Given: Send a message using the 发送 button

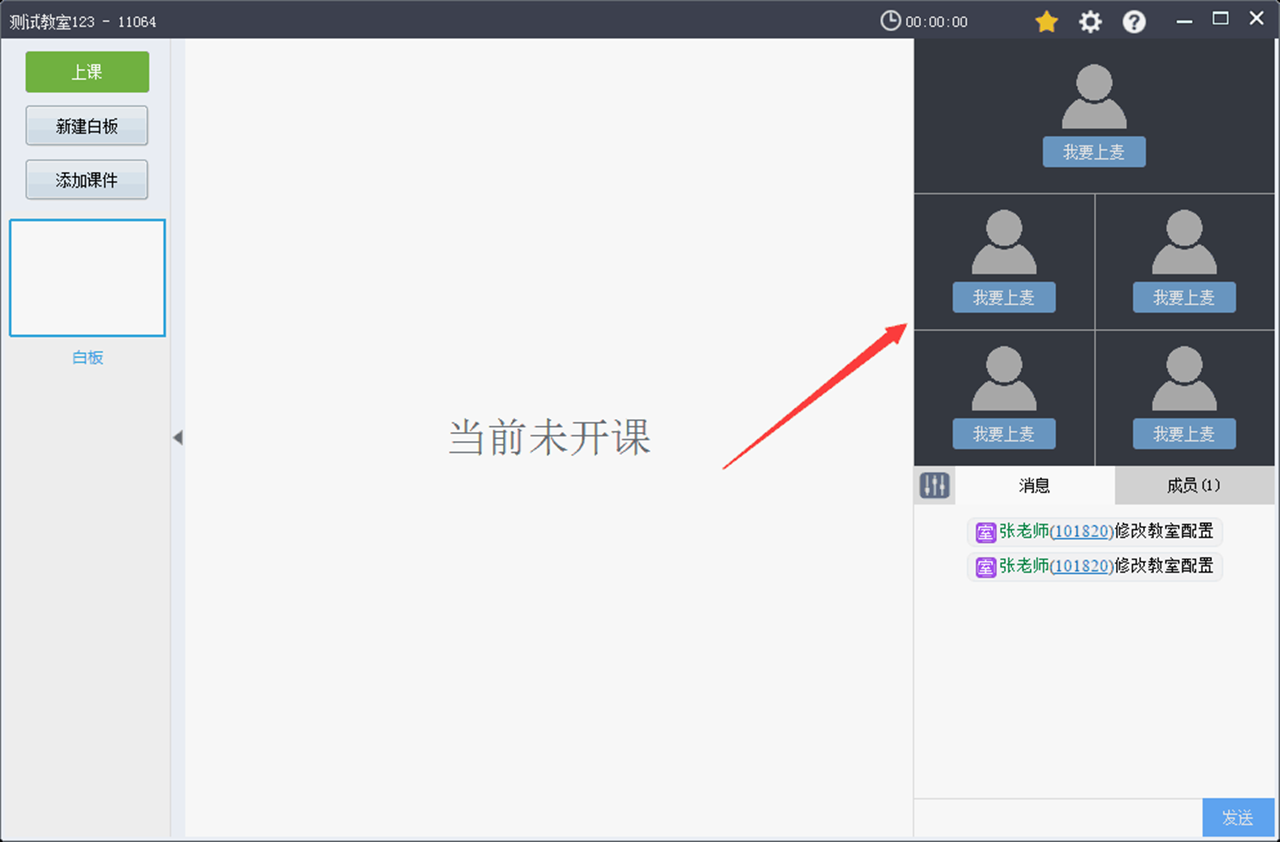Looking at the screenshot, I should point(1238,817).
